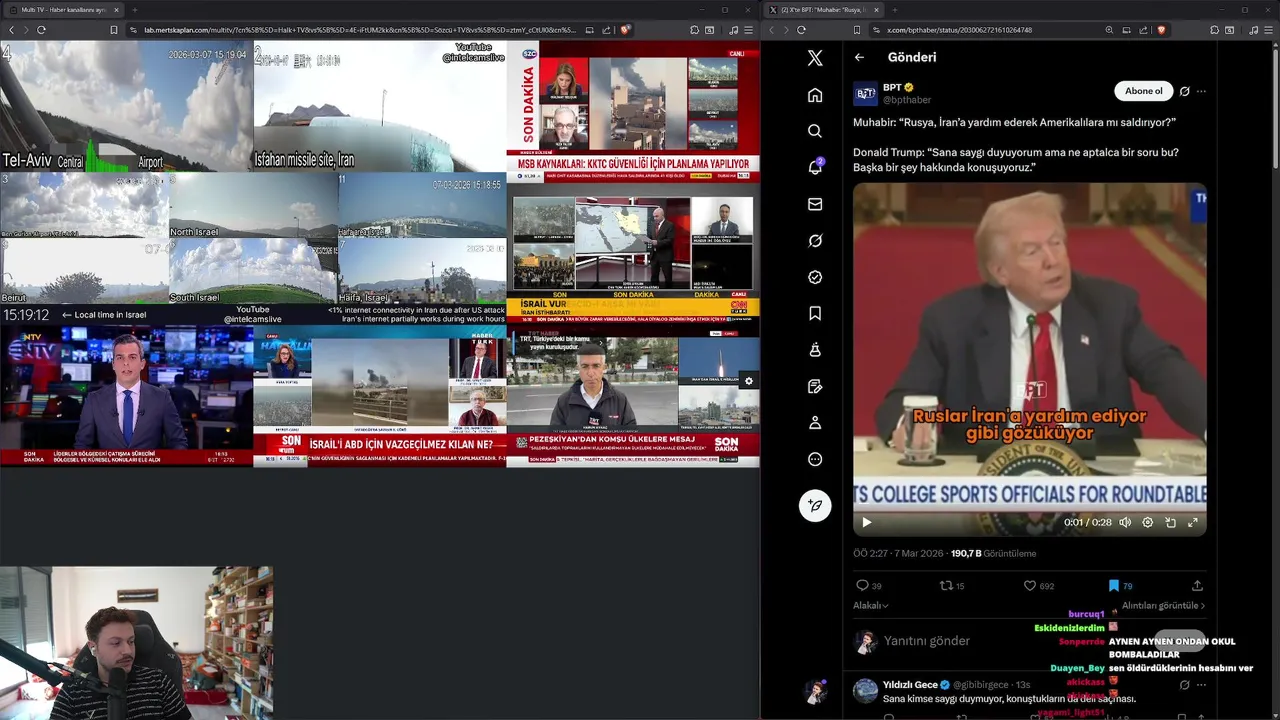Bookmark the Multi TV page
1280x720 pixels.
click(x=114, y=30)
